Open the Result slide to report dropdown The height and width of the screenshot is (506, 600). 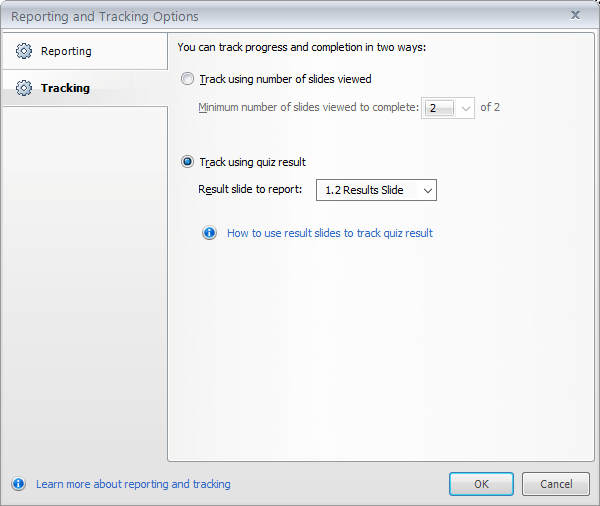click(376, 190)
